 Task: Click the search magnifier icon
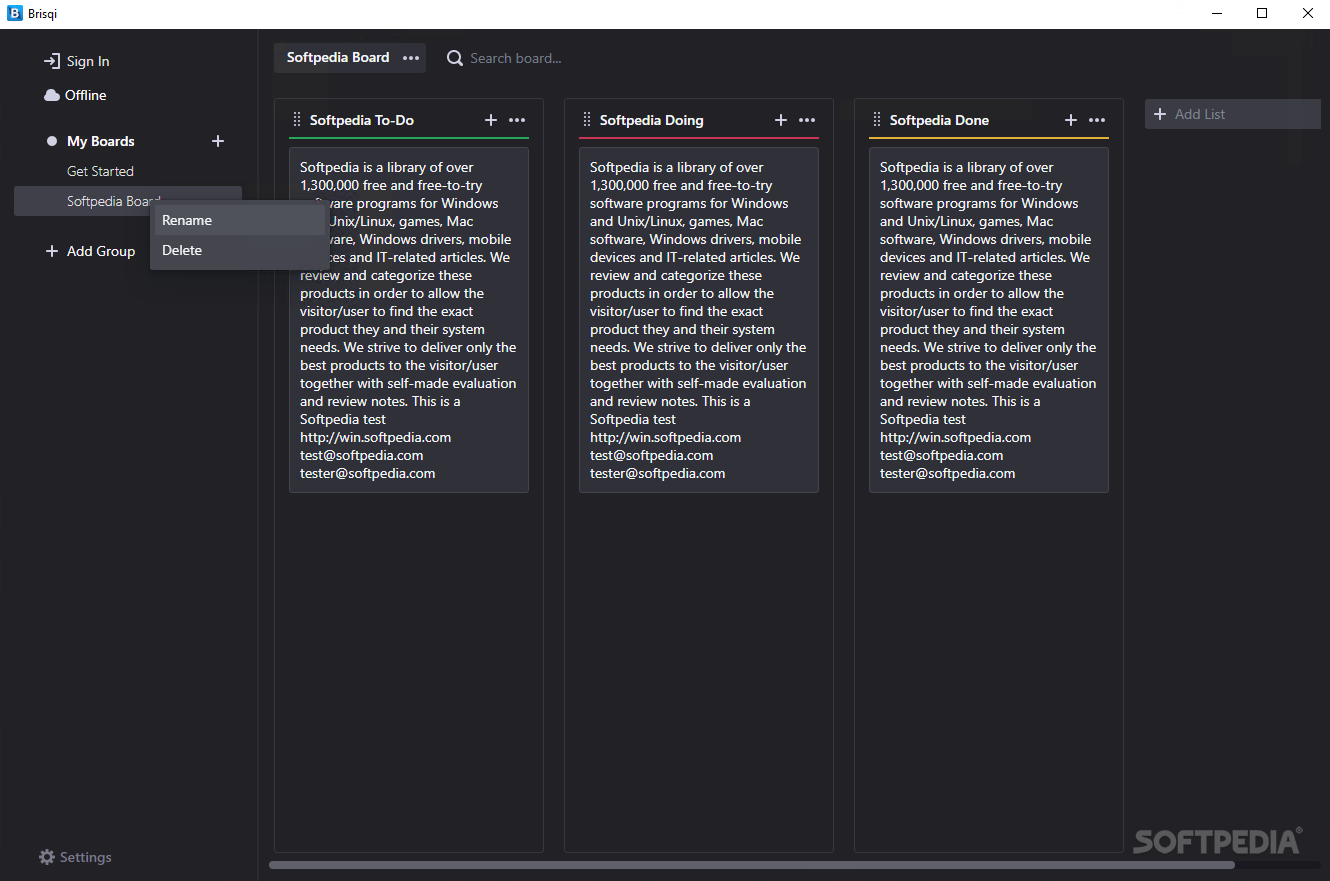tap(455, 58)
